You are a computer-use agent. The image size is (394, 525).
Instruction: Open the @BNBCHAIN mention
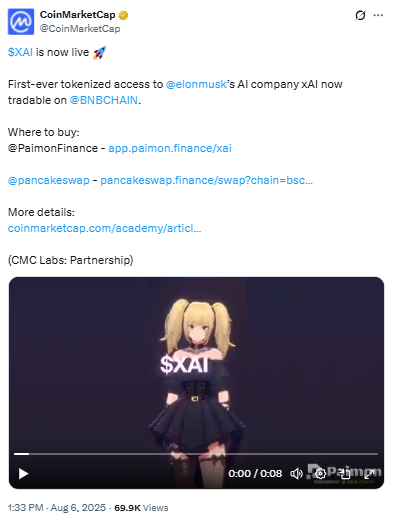[104, 100]
